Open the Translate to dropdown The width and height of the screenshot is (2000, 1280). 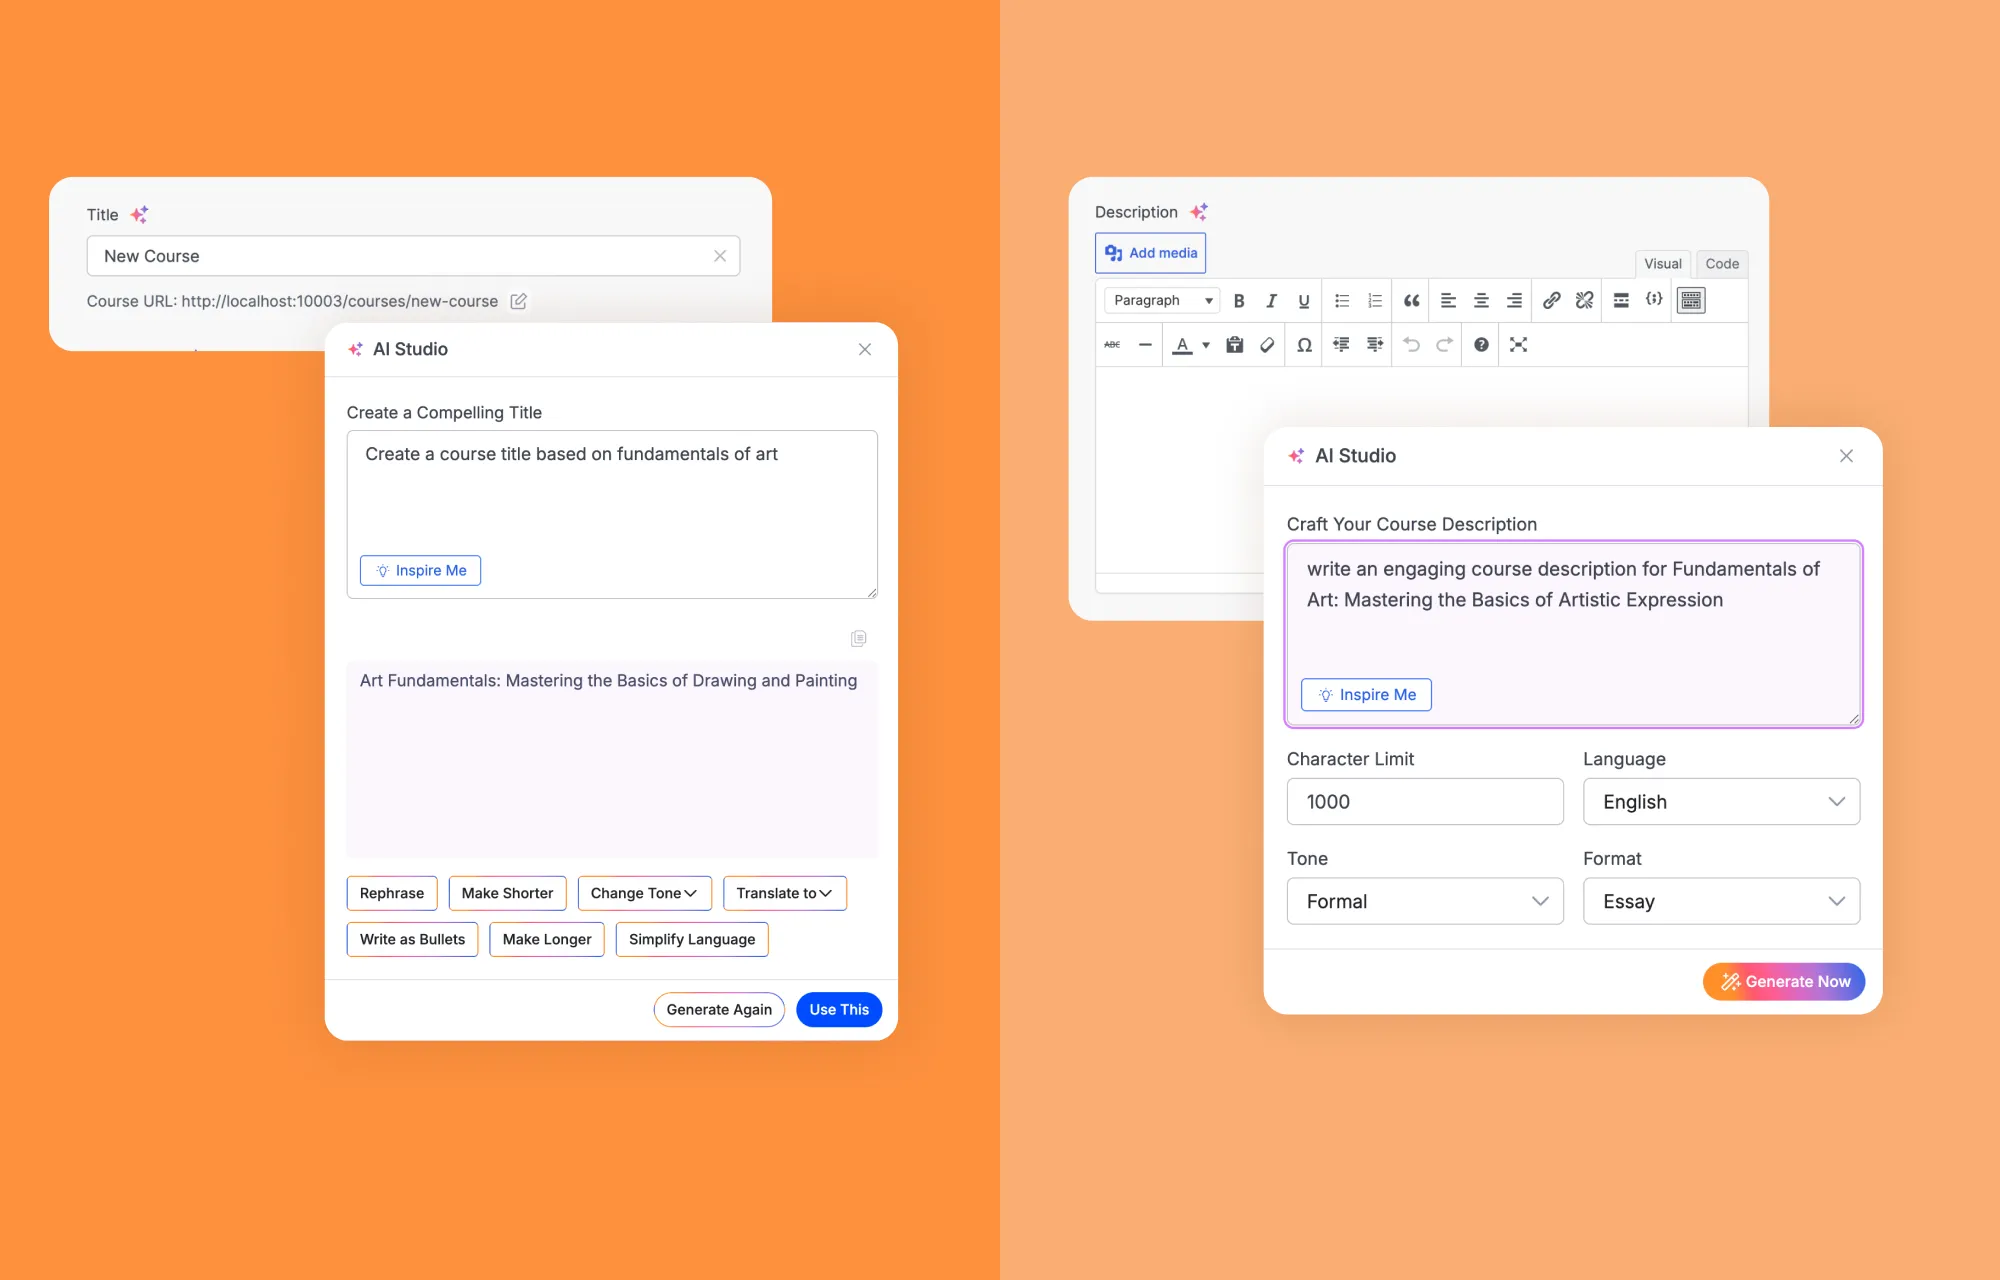pos(785,893)
